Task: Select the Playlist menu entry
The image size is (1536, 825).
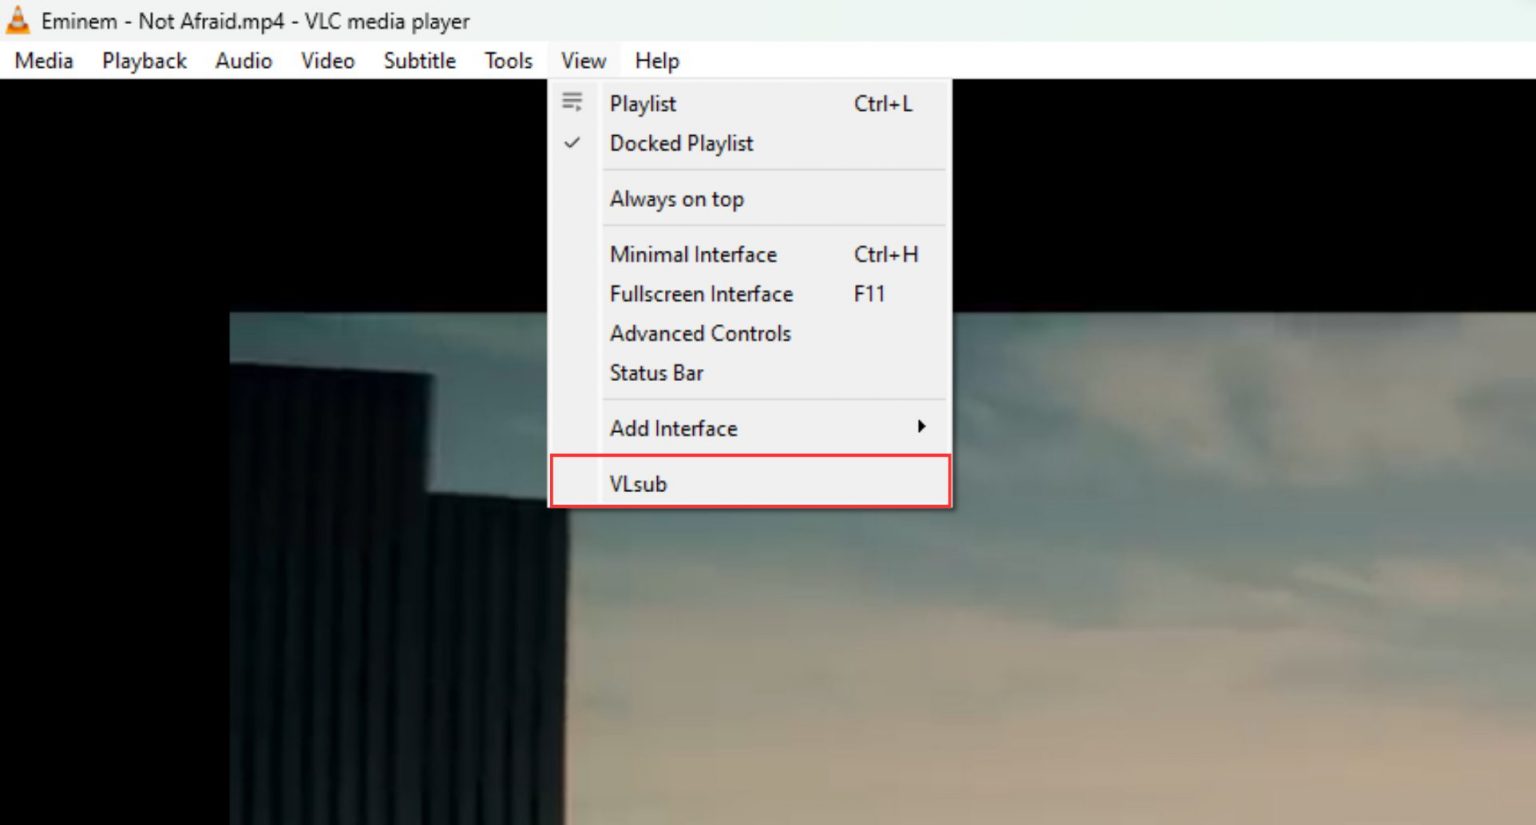Action: (x=643, y=103)
